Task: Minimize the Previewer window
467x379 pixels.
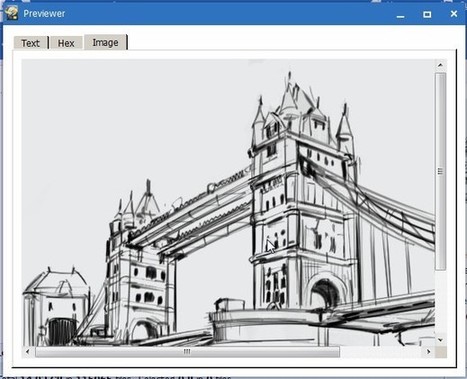Action: point(400,15)
